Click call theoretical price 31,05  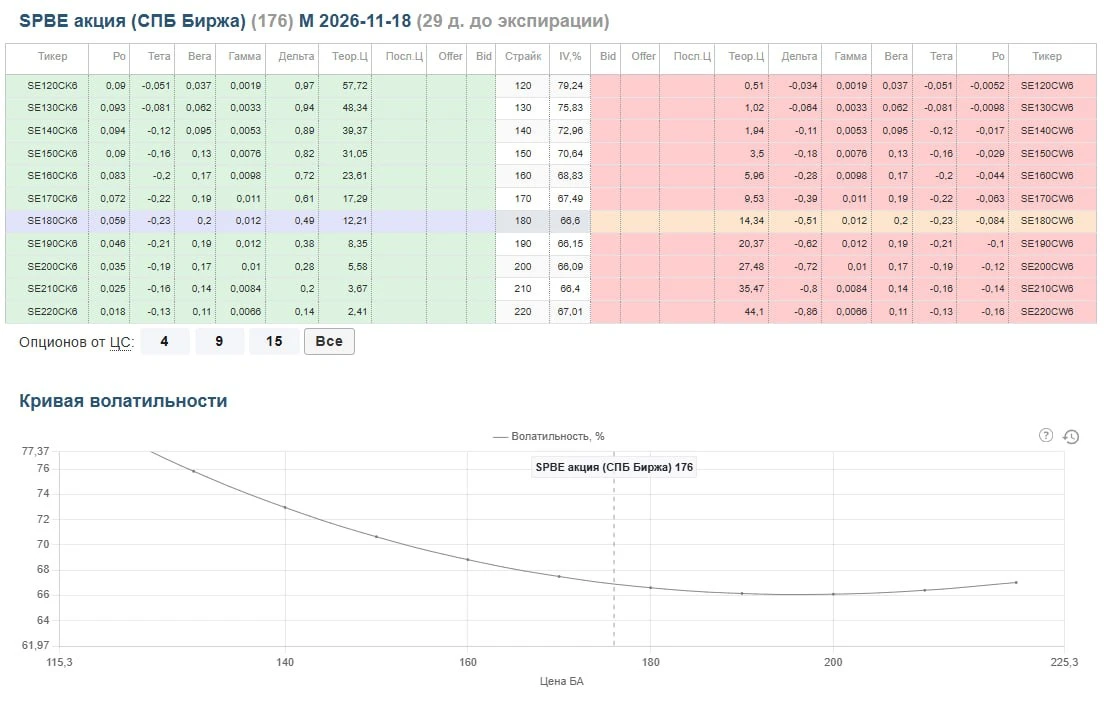click(x=355, y=153)
